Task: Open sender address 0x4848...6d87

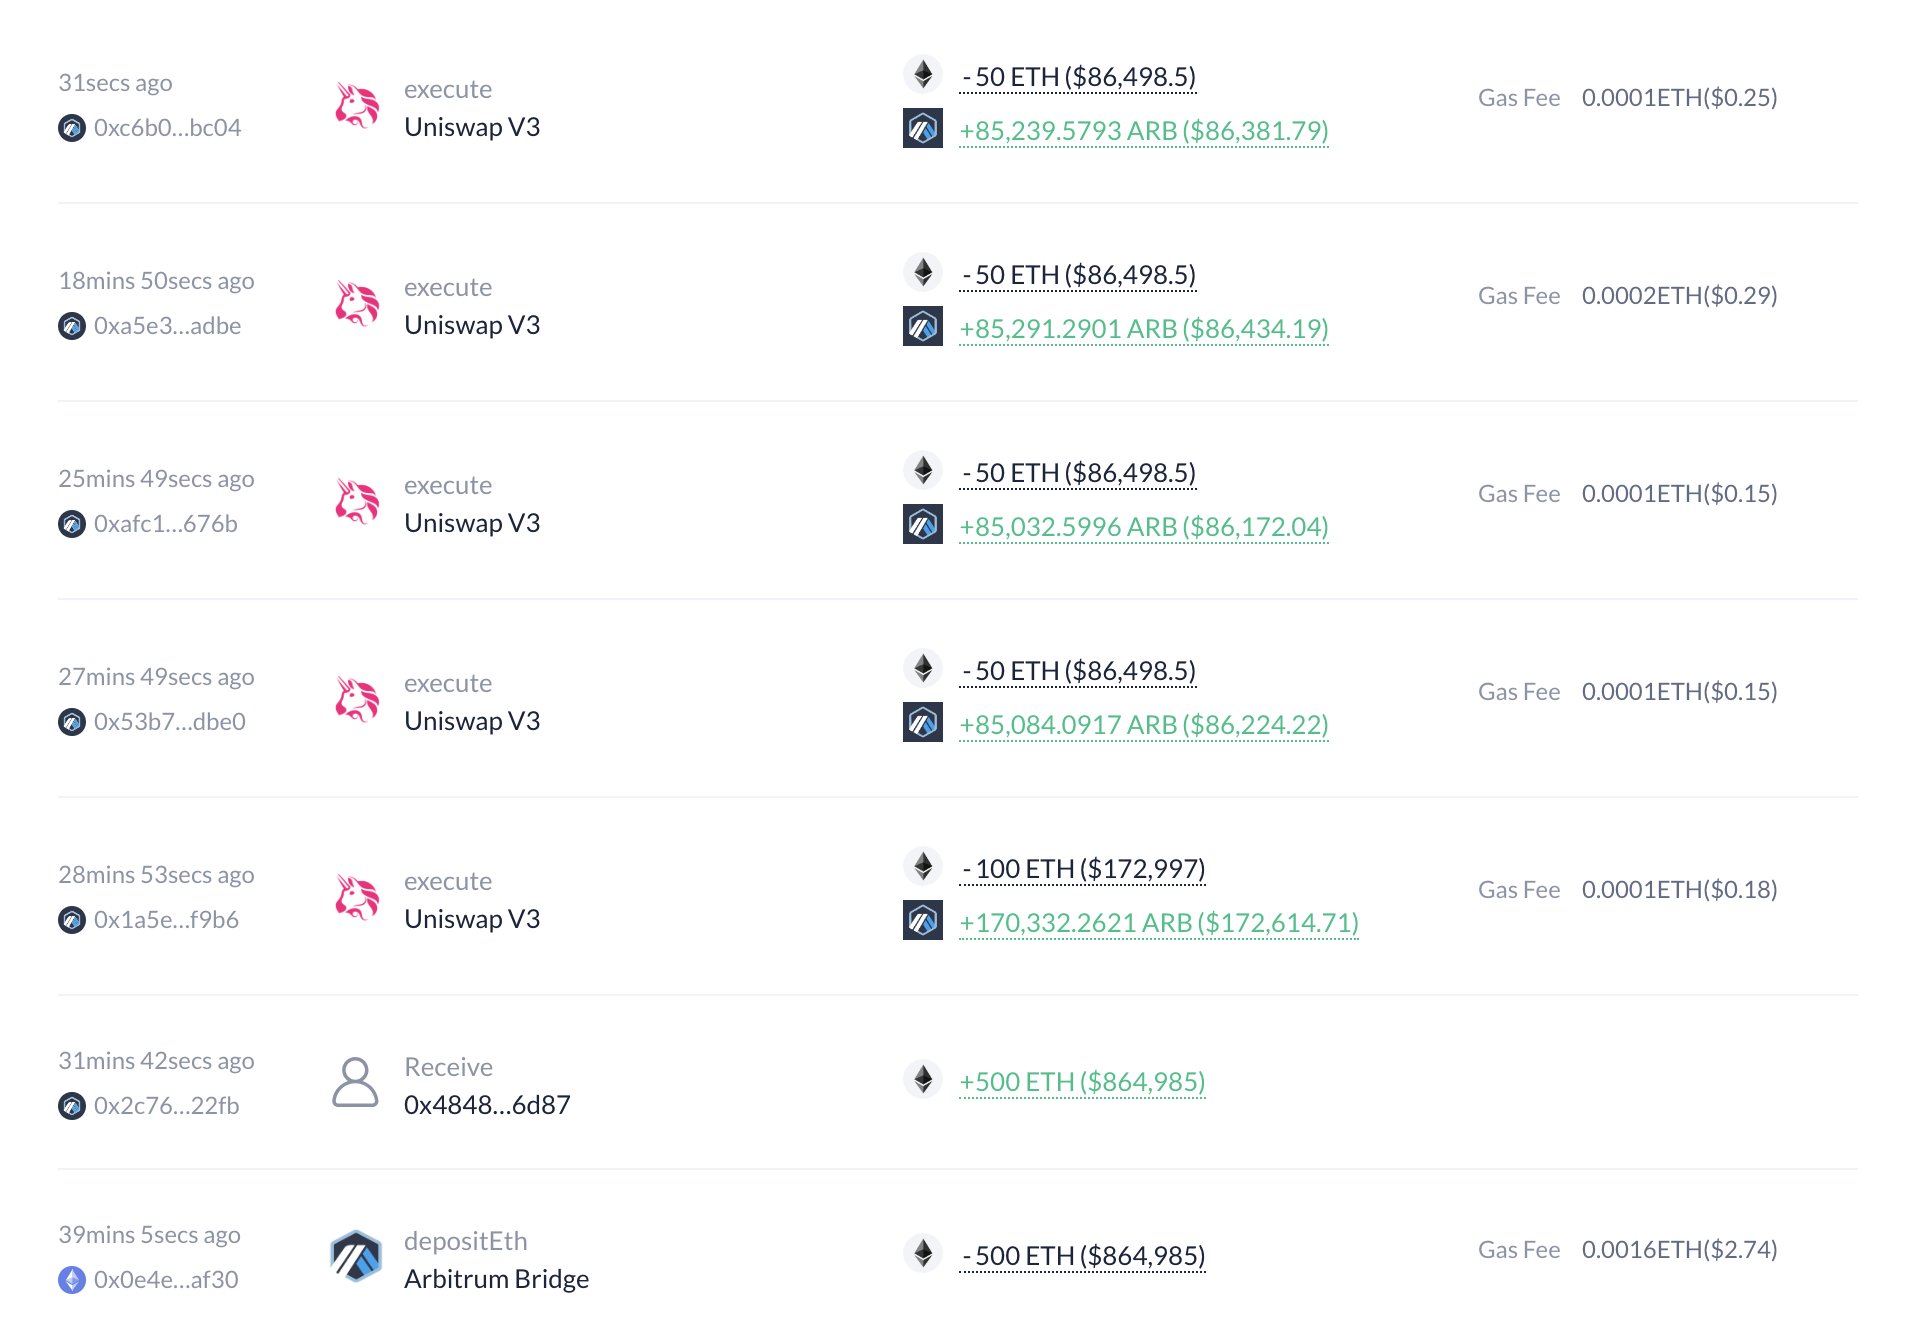Action: coord(487,1105)
